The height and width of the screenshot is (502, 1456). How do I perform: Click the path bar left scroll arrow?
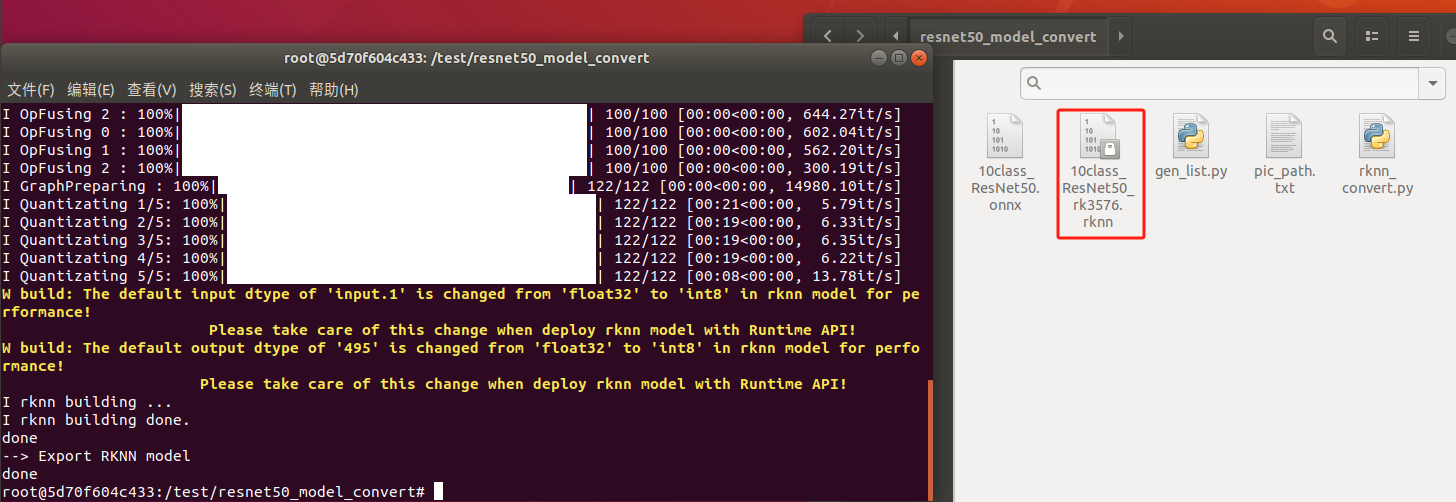click(895, 36)
